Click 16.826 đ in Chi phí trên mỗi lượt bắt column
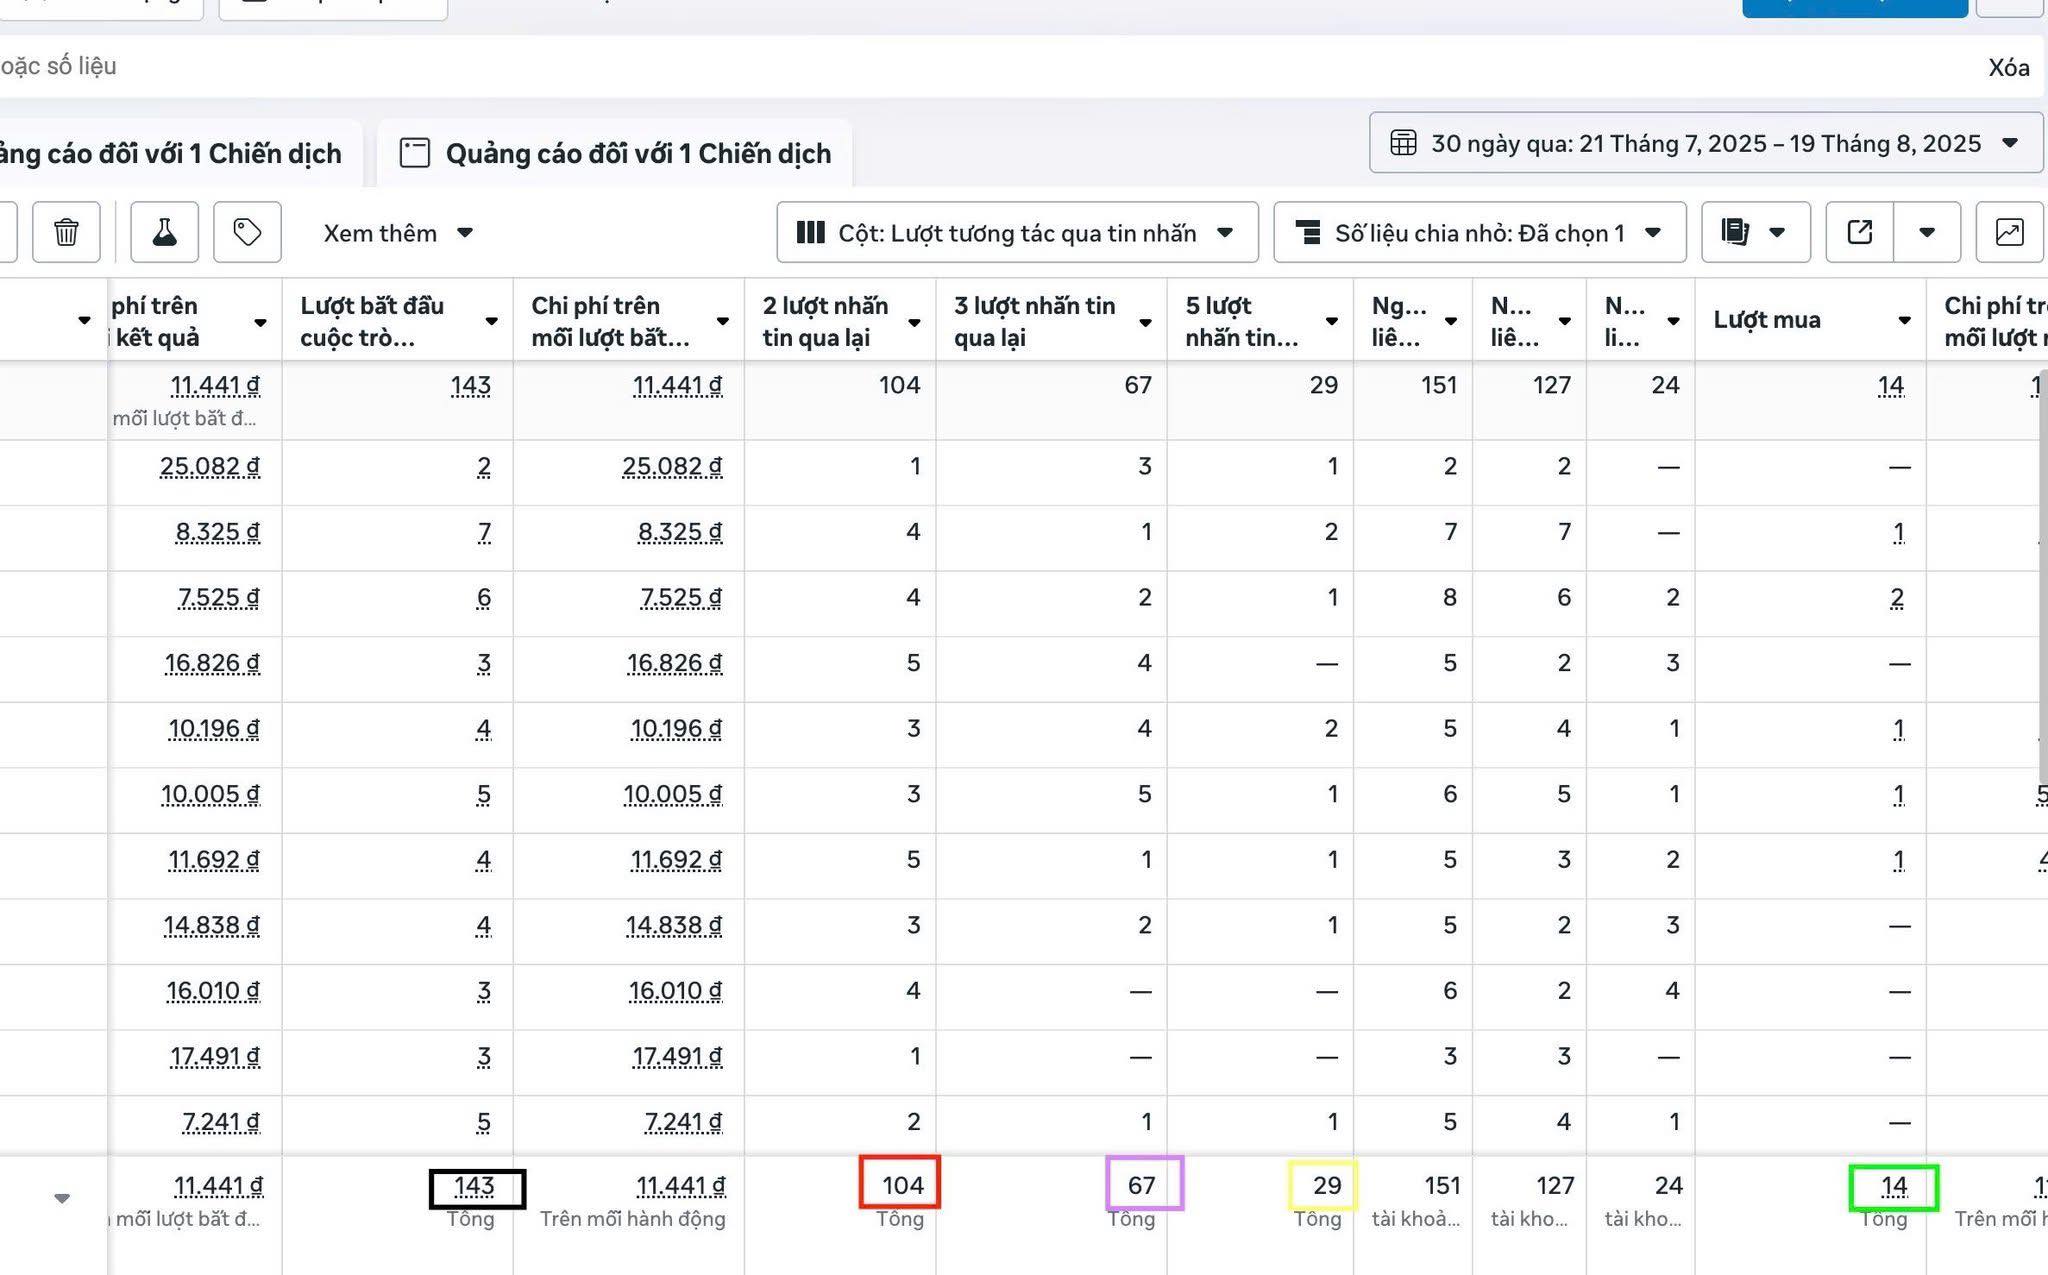The width and height of the screenshot is (2048, 1275). (x=675, y=663)
